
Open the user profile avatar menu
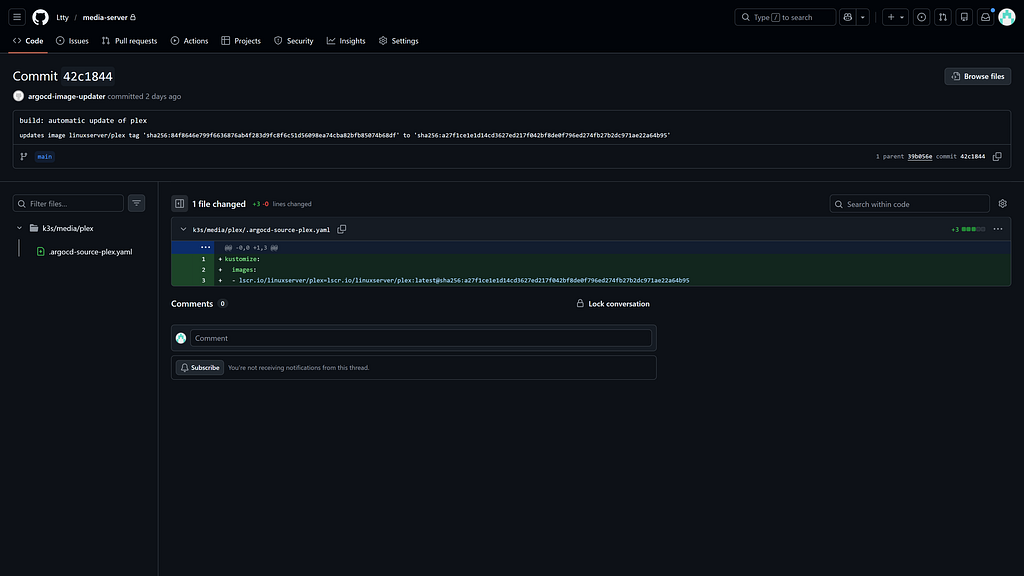point(1006,17)
